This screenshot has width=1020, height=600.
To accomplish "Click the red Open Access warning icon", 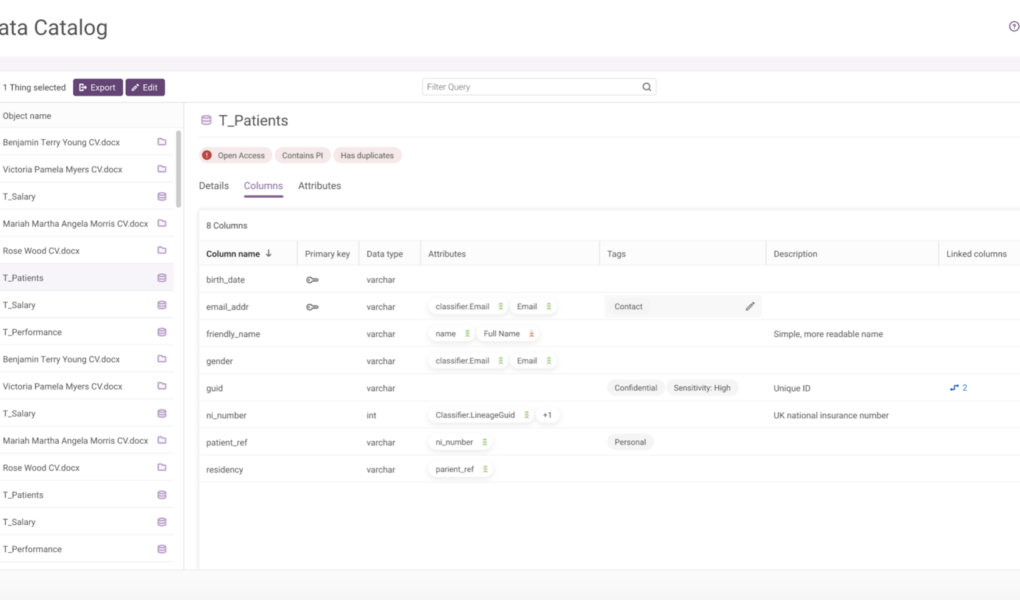I will coord(207,156).
